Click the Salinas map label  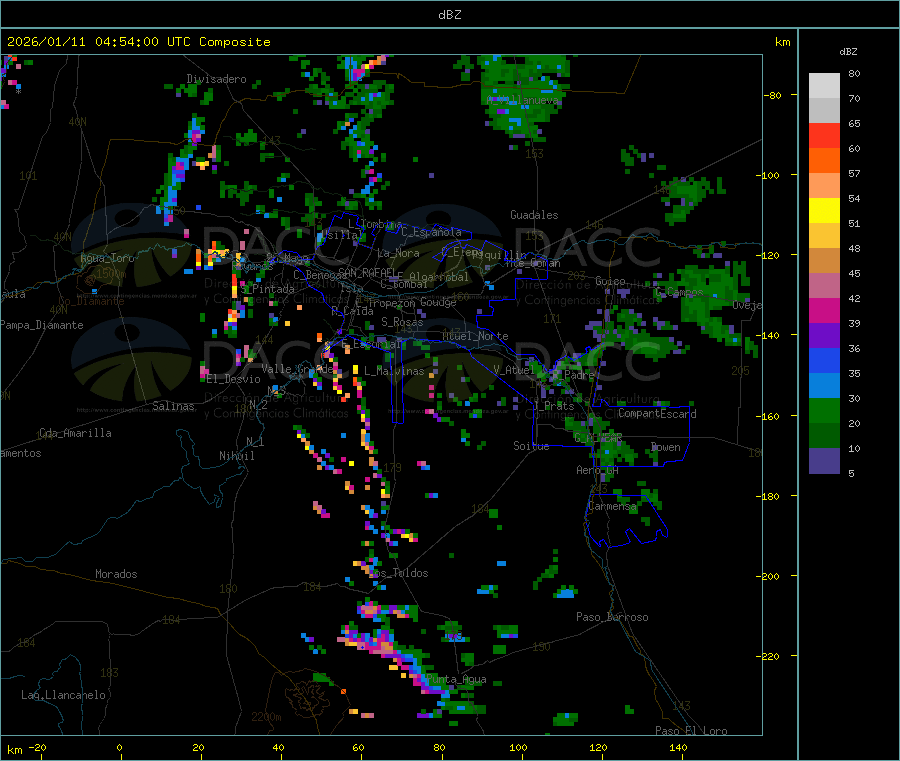173,406
